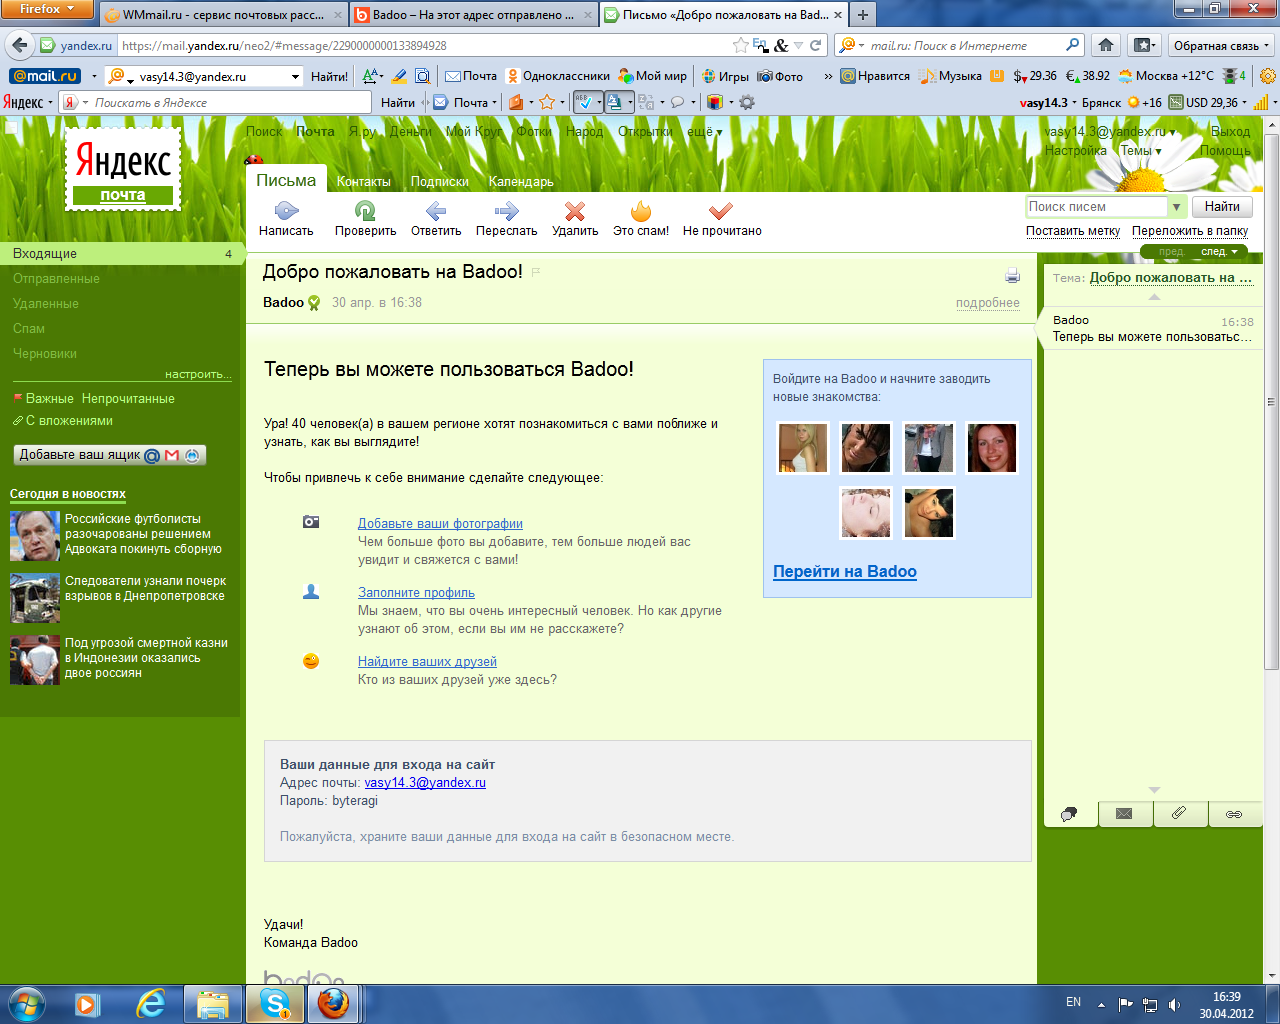Click the envelope icon in the thread panel footer
The height and width of the screenshot is (1024, 1280).
click(1124, 814)
